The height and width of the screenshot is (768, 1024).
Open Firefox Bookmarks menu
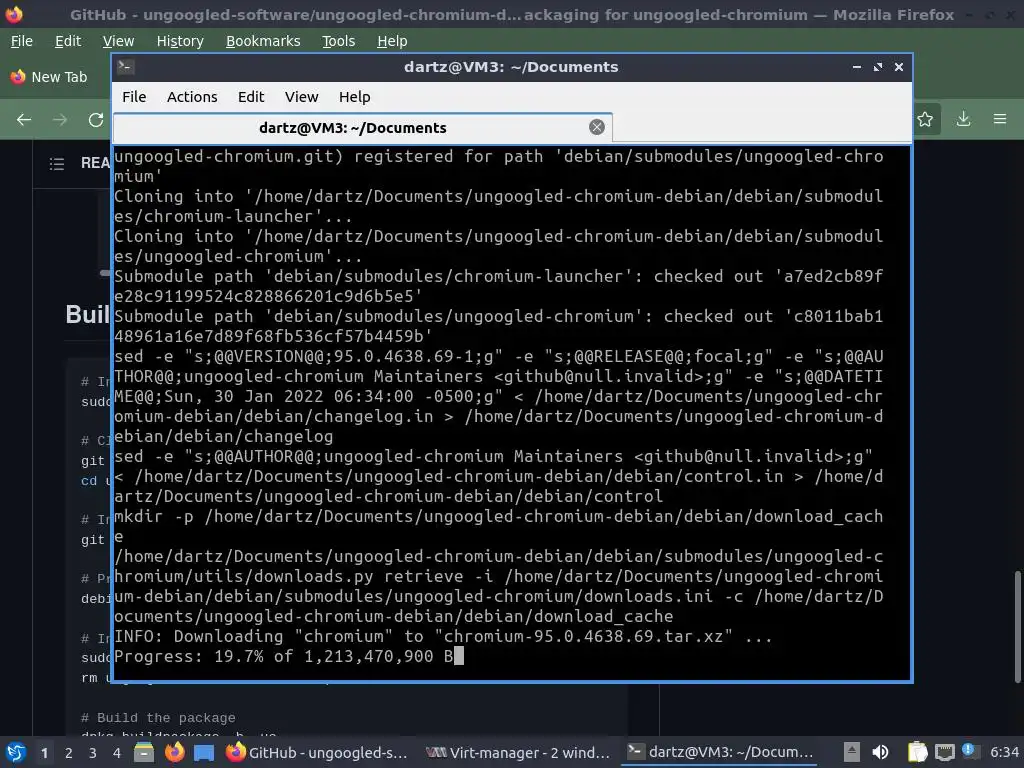point(263,41)
